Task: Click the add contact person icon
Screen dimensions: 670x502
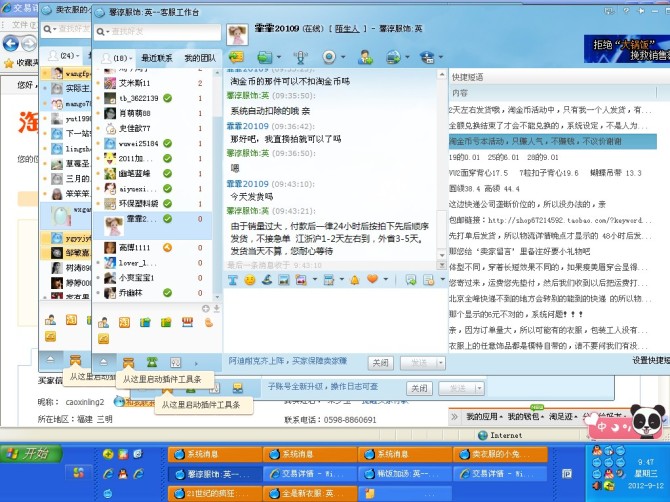Action: click(x=365, y=57)
